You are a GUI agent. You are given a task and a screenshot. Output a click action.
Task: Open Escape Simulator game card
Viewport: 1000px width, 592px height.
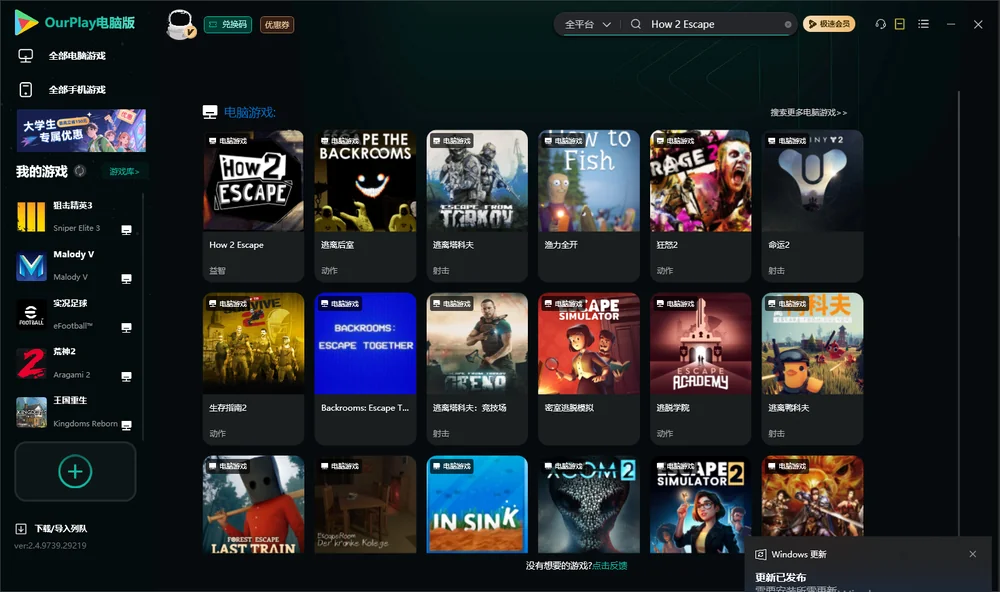(589, 369)
